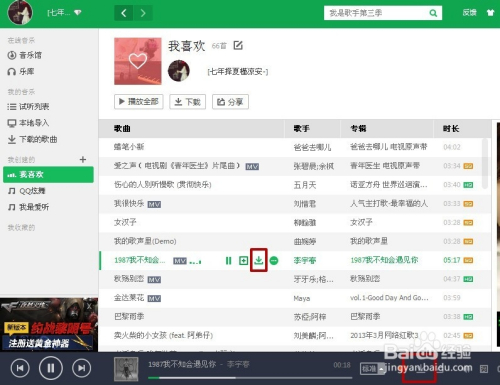
Task: Close the game advertisement banner
Action: coord(89,306)
